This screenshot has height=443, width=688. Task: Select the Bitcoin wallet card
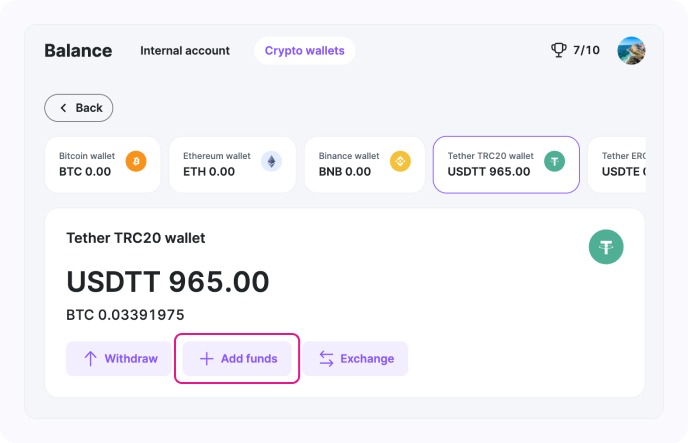[x=102, y=164]
